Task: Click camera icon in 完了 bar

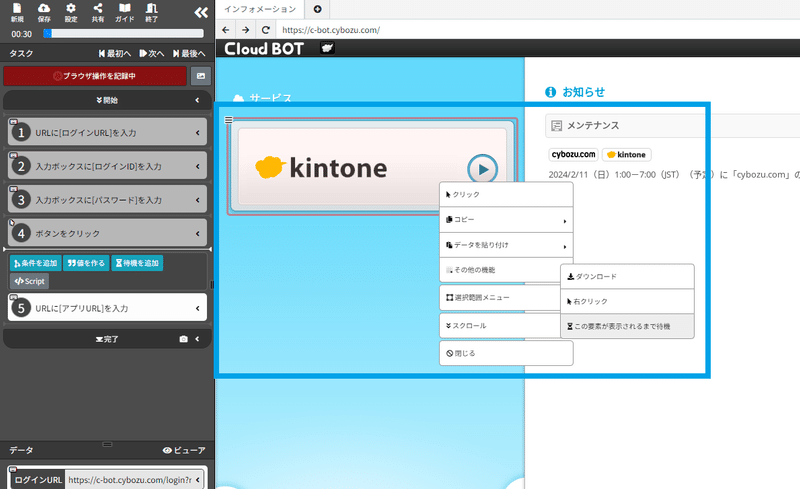Action: click(184, 339)
